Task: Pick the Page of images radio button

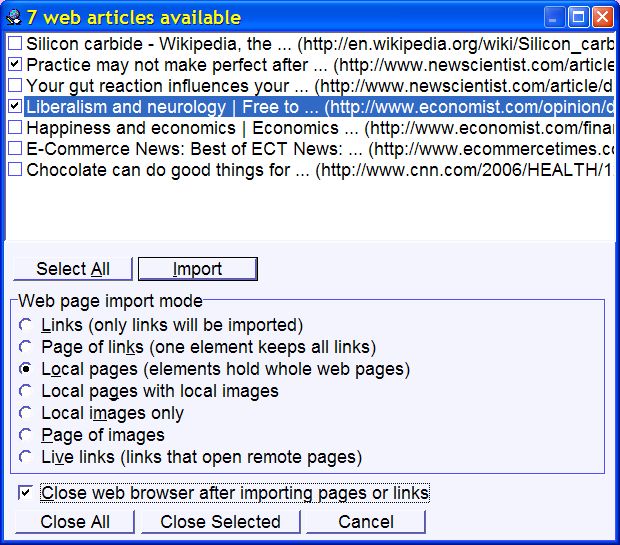Action: (x=25, y=435)
